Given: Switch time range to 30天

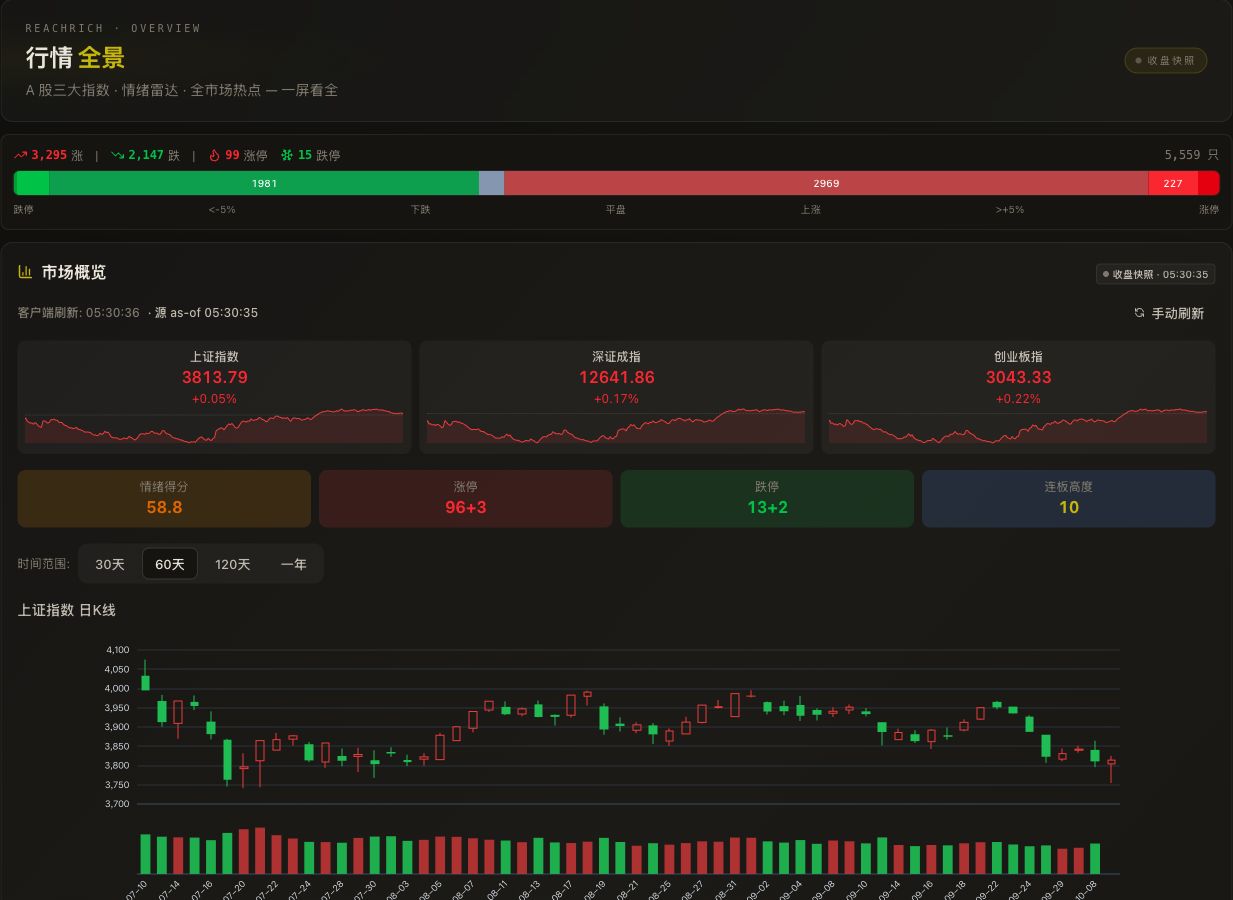Looking at the screenshot, I should pos(110,564).
